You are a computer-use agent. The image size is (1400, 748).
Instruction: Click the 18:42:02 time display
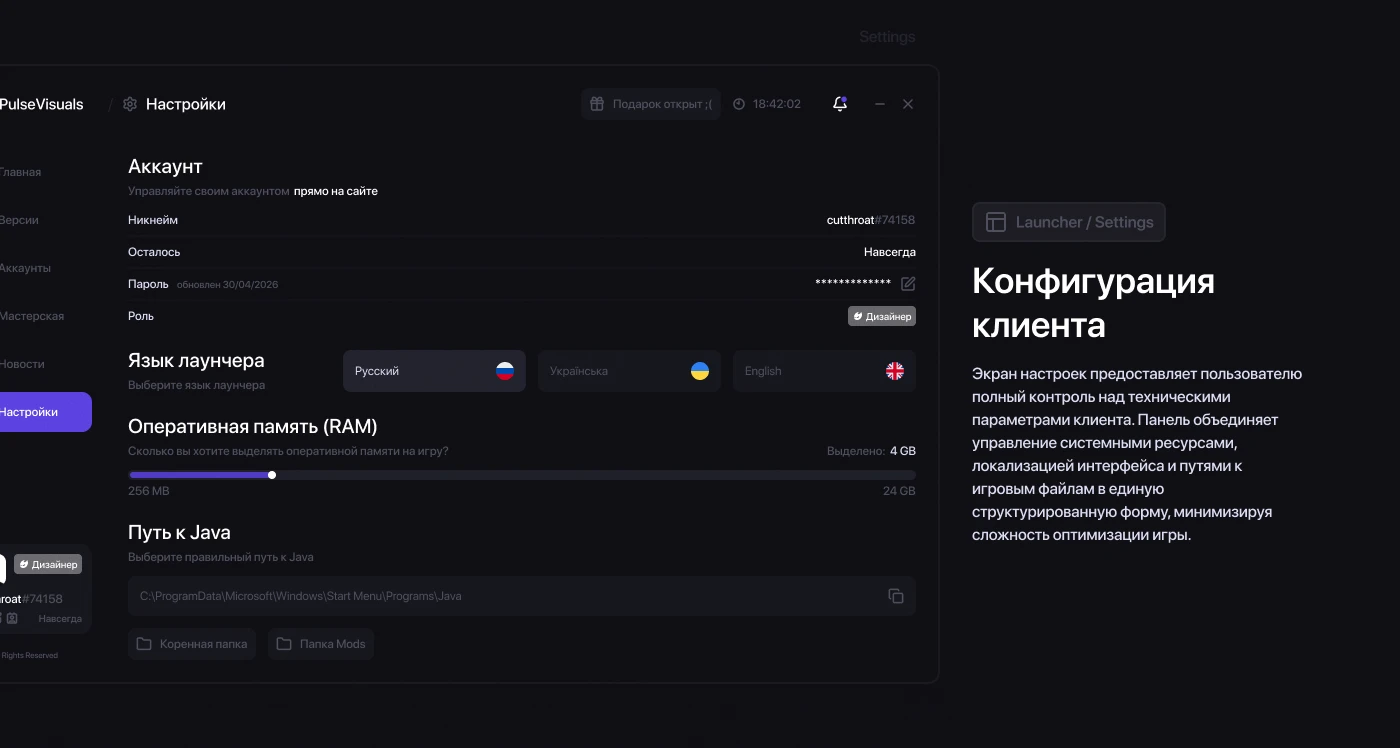pyautogui.click(x=777, y=104)
